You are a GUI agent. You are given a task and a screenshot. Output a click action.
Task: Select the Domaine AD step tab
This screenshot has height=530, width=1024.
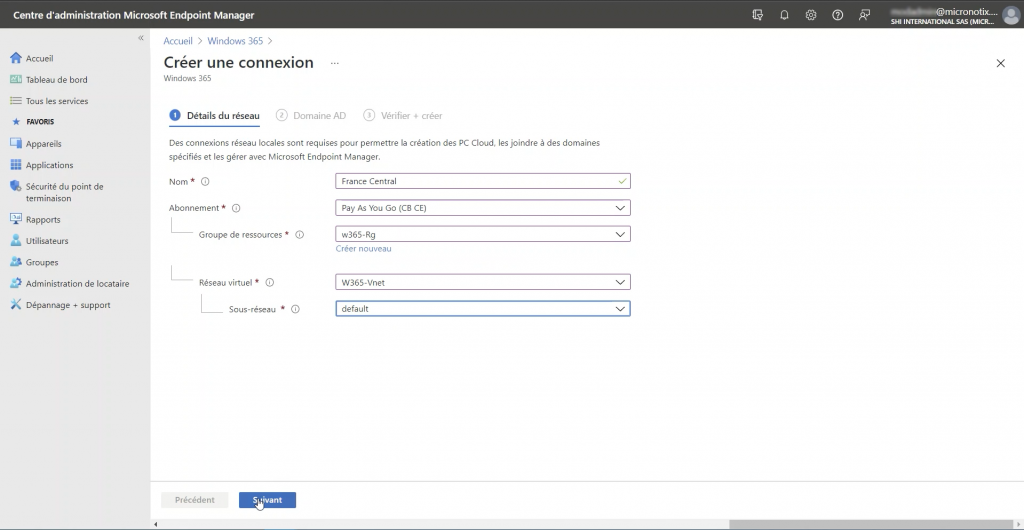click(x=311, y=116)
